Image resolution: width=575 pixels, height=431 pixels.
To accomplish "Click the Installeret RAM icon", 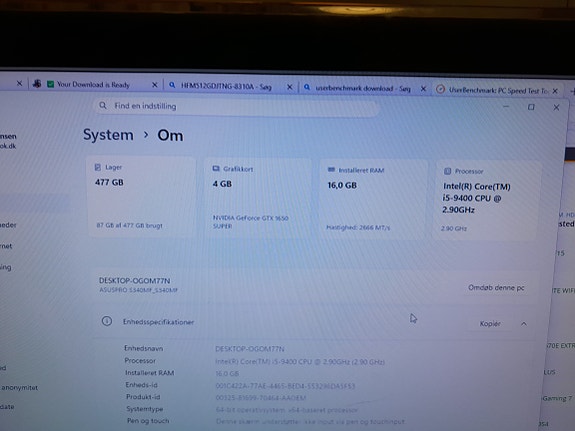I will (331, 170).
